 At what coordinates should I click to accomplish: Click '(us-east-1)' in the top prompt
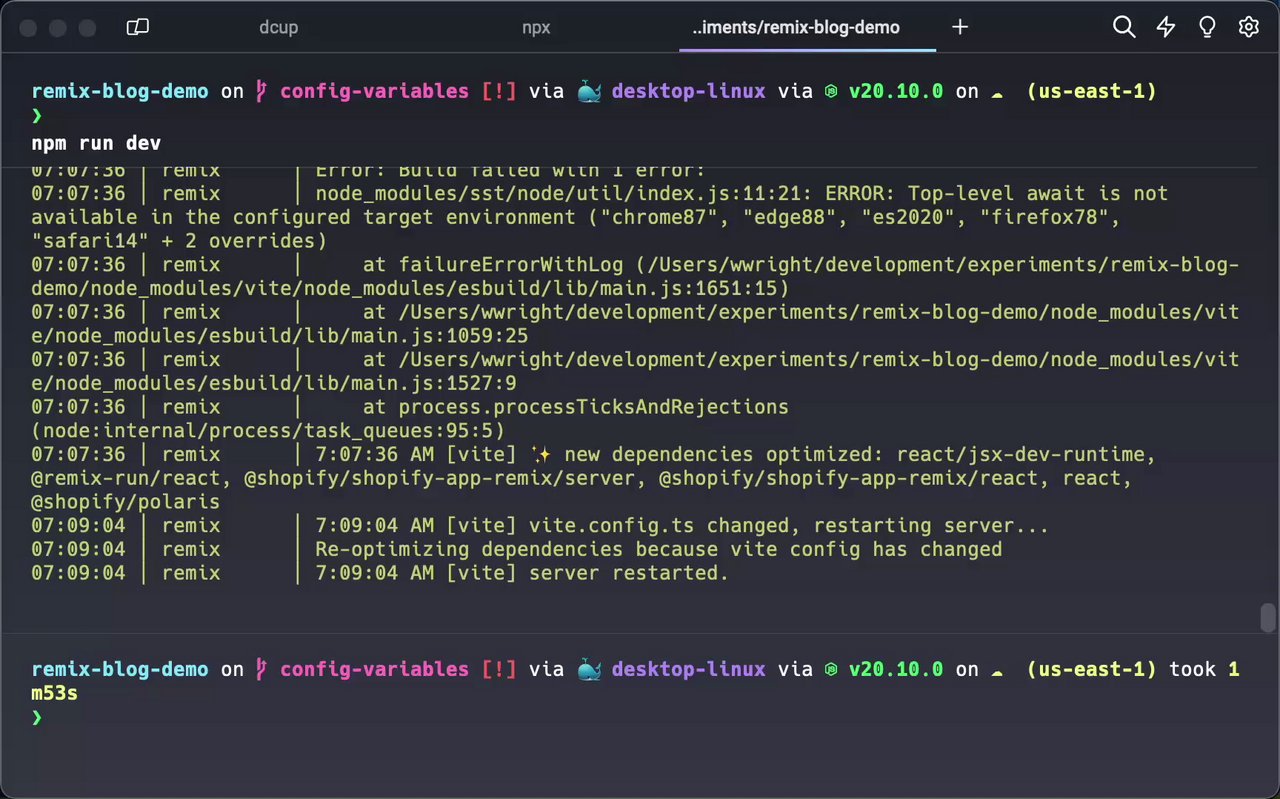(x=1092, y=91)
